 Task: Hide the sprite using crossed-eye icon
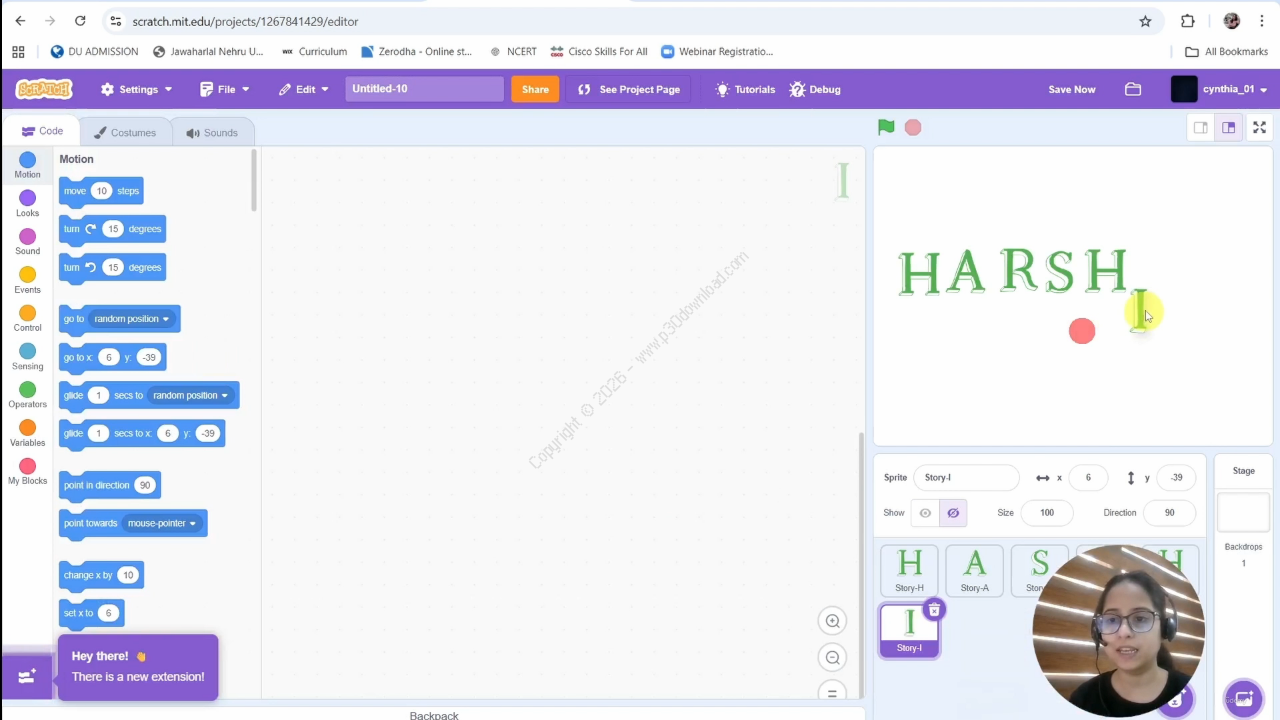coord(953,513)
